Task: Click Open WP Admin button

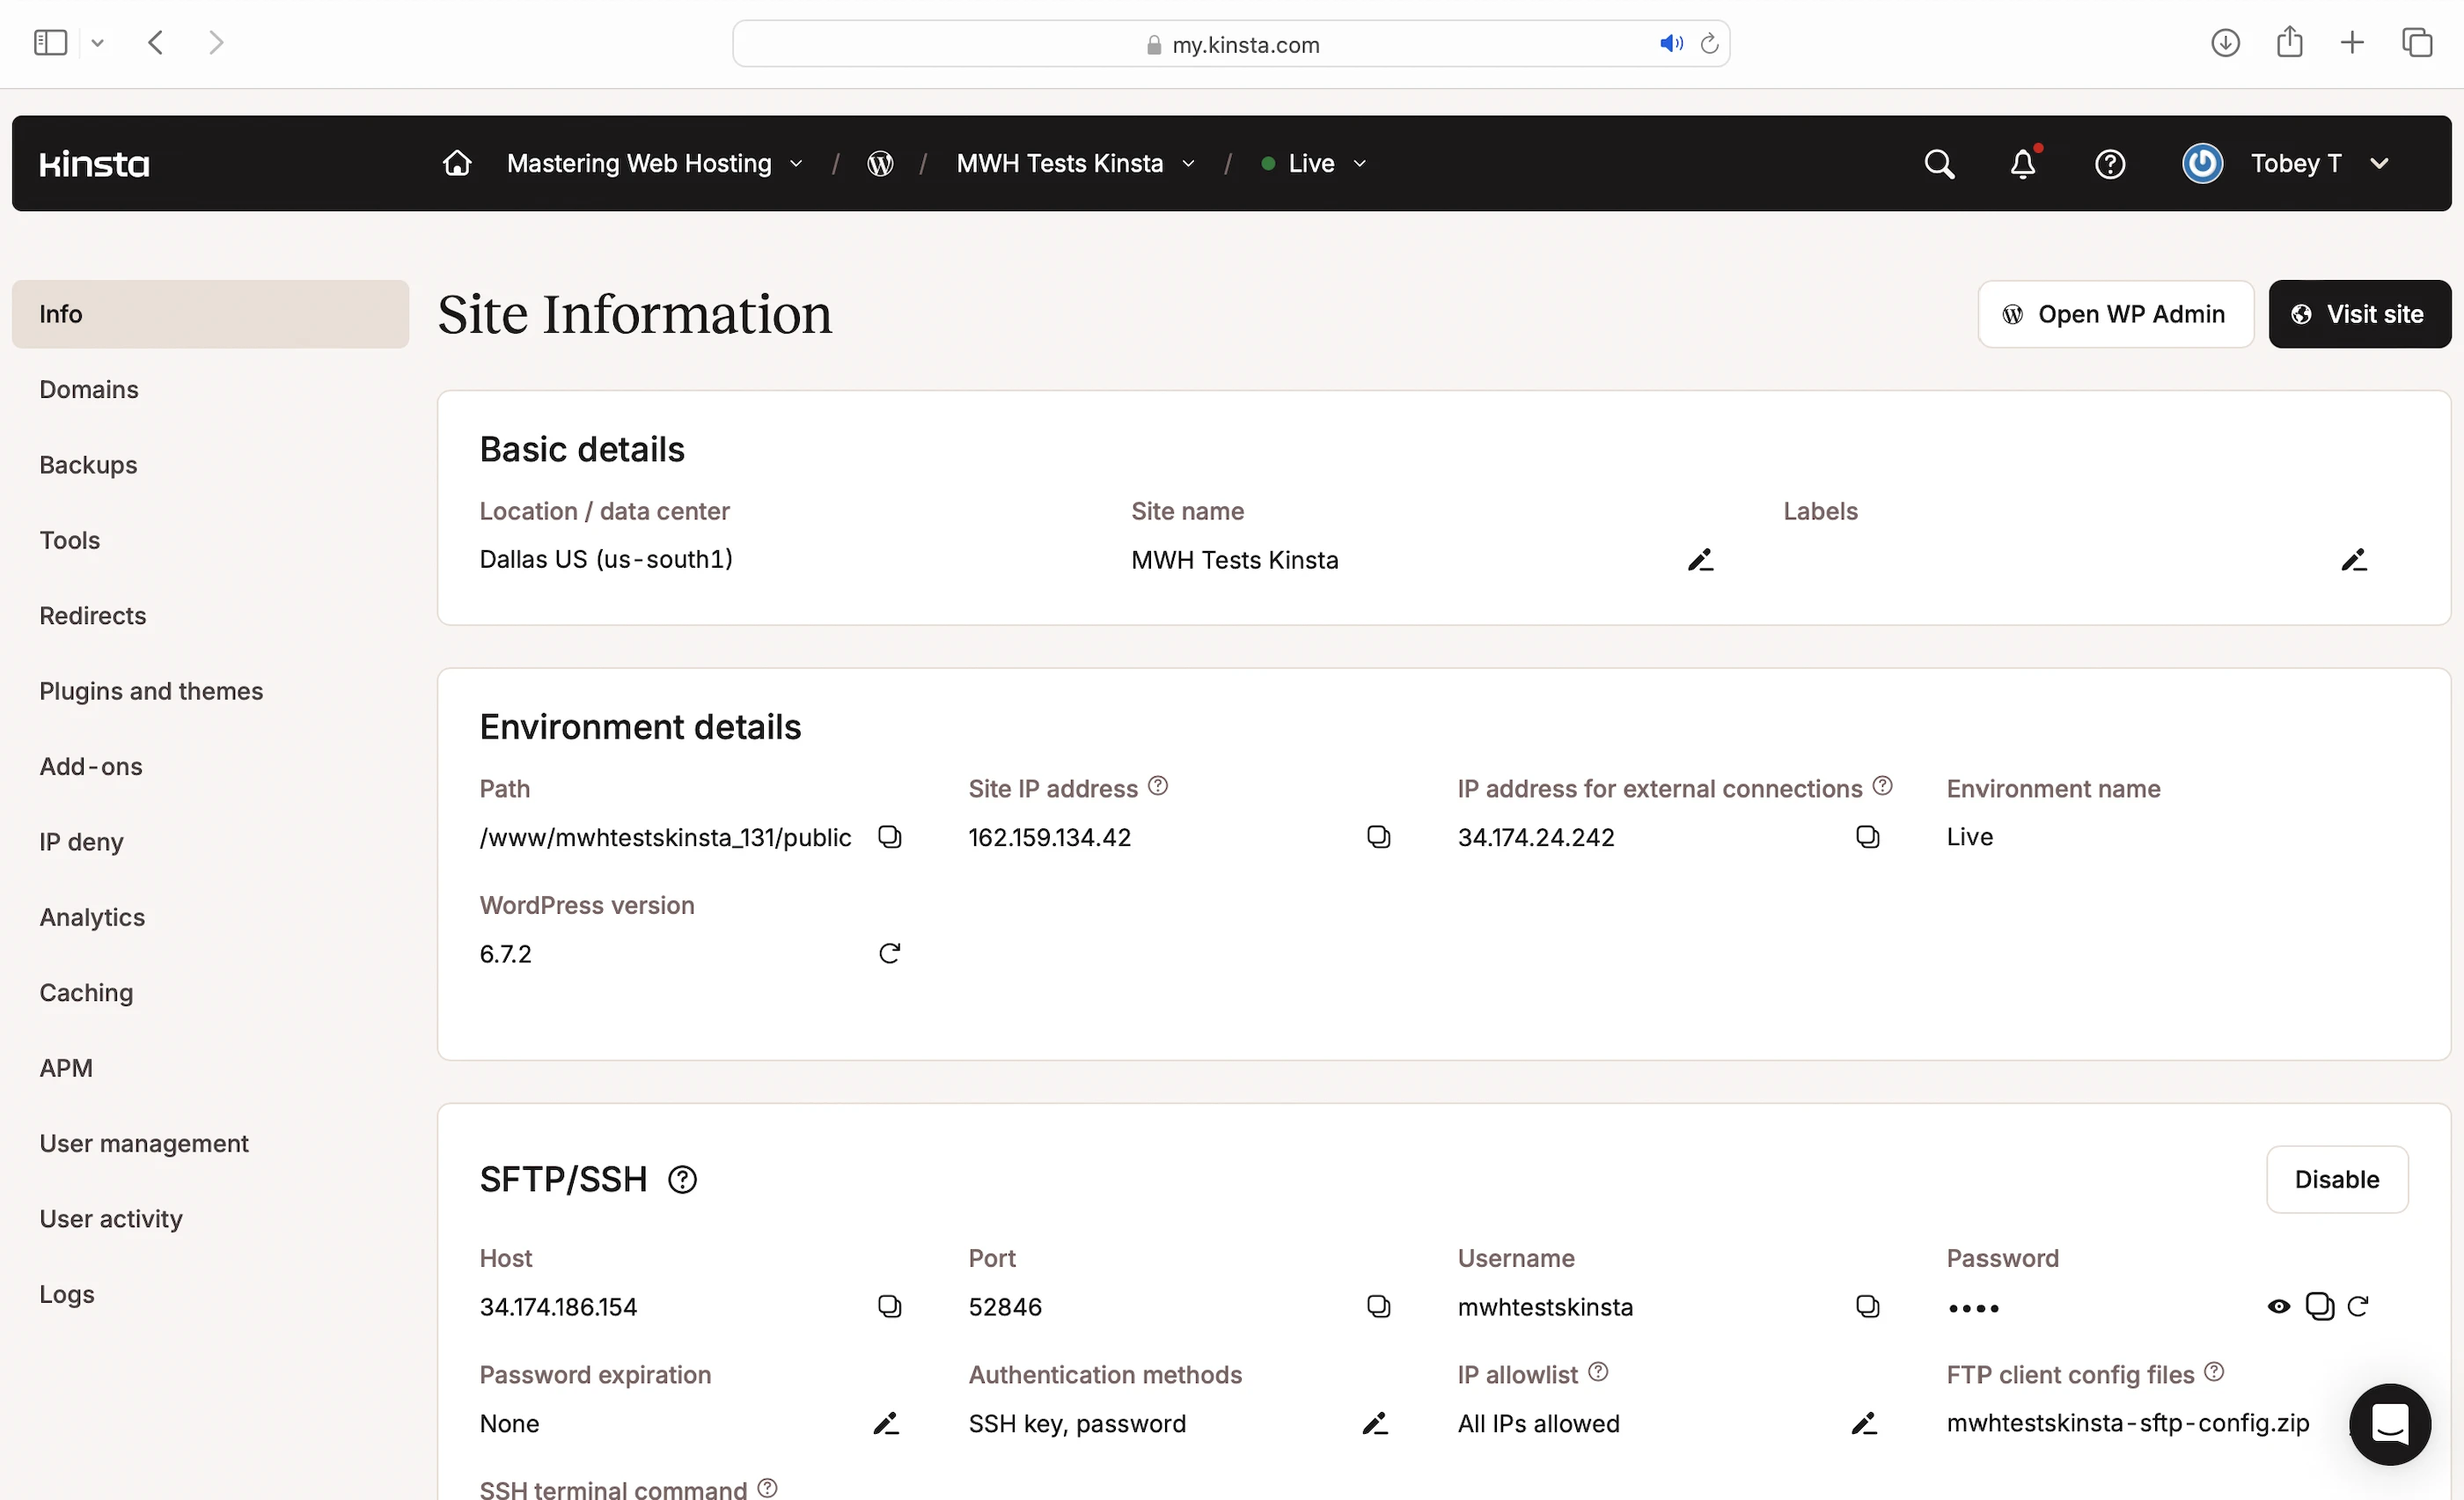Action: click(2115, 314)
